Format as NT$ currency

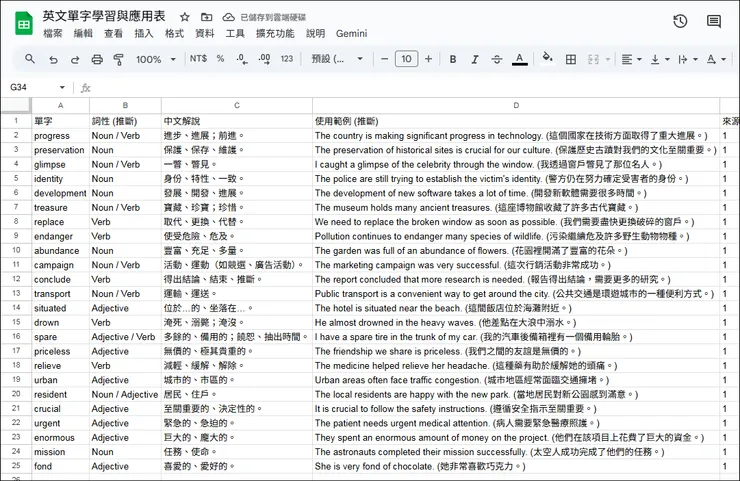(x=198, y=59)
